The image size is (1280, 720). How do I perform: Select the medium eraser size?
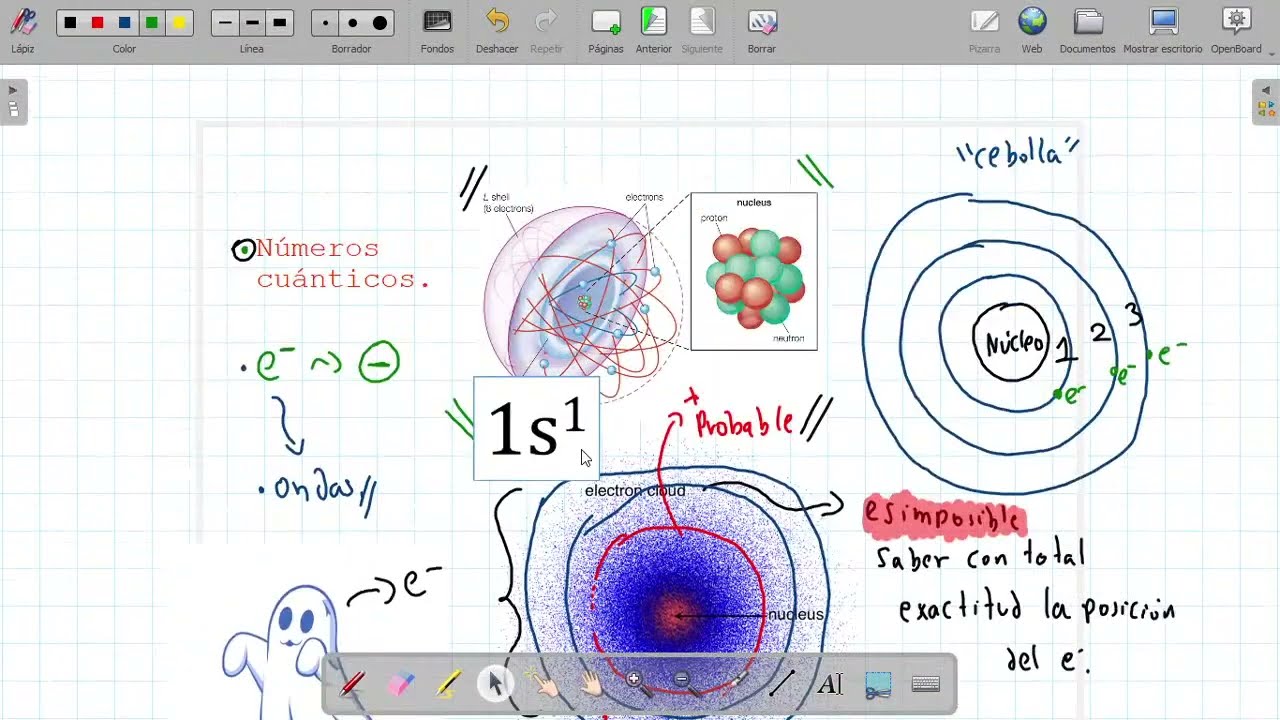[x=352, y=22]
